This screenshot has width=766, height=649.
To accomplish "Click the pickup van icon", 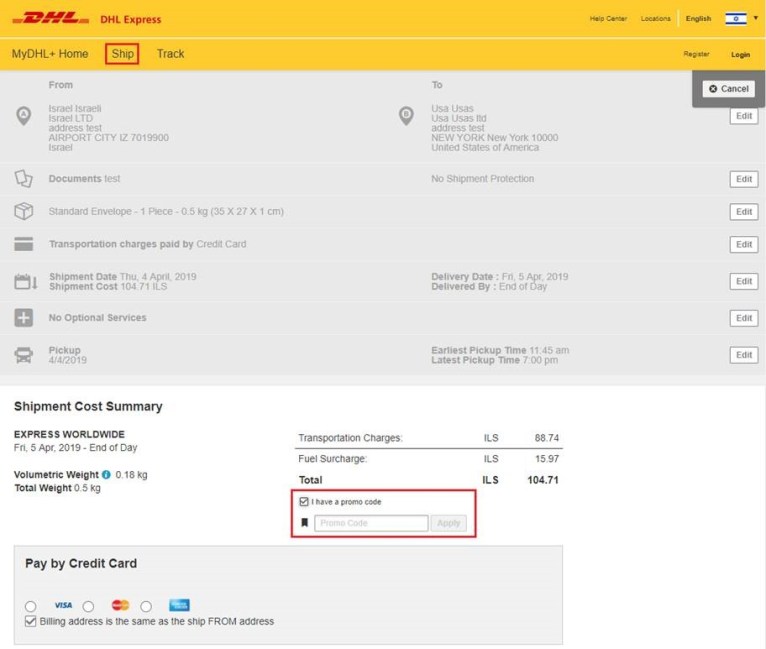I will (23, 355).
